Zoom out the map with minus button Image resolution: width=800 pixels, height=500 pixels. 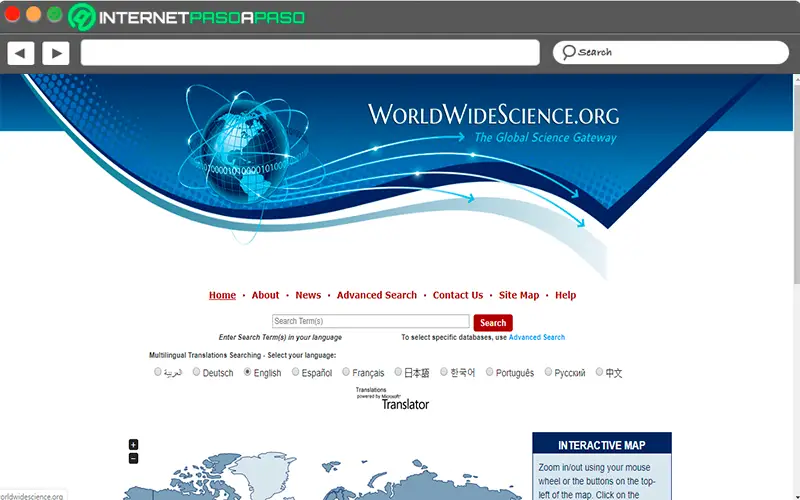tap(133, 458)
